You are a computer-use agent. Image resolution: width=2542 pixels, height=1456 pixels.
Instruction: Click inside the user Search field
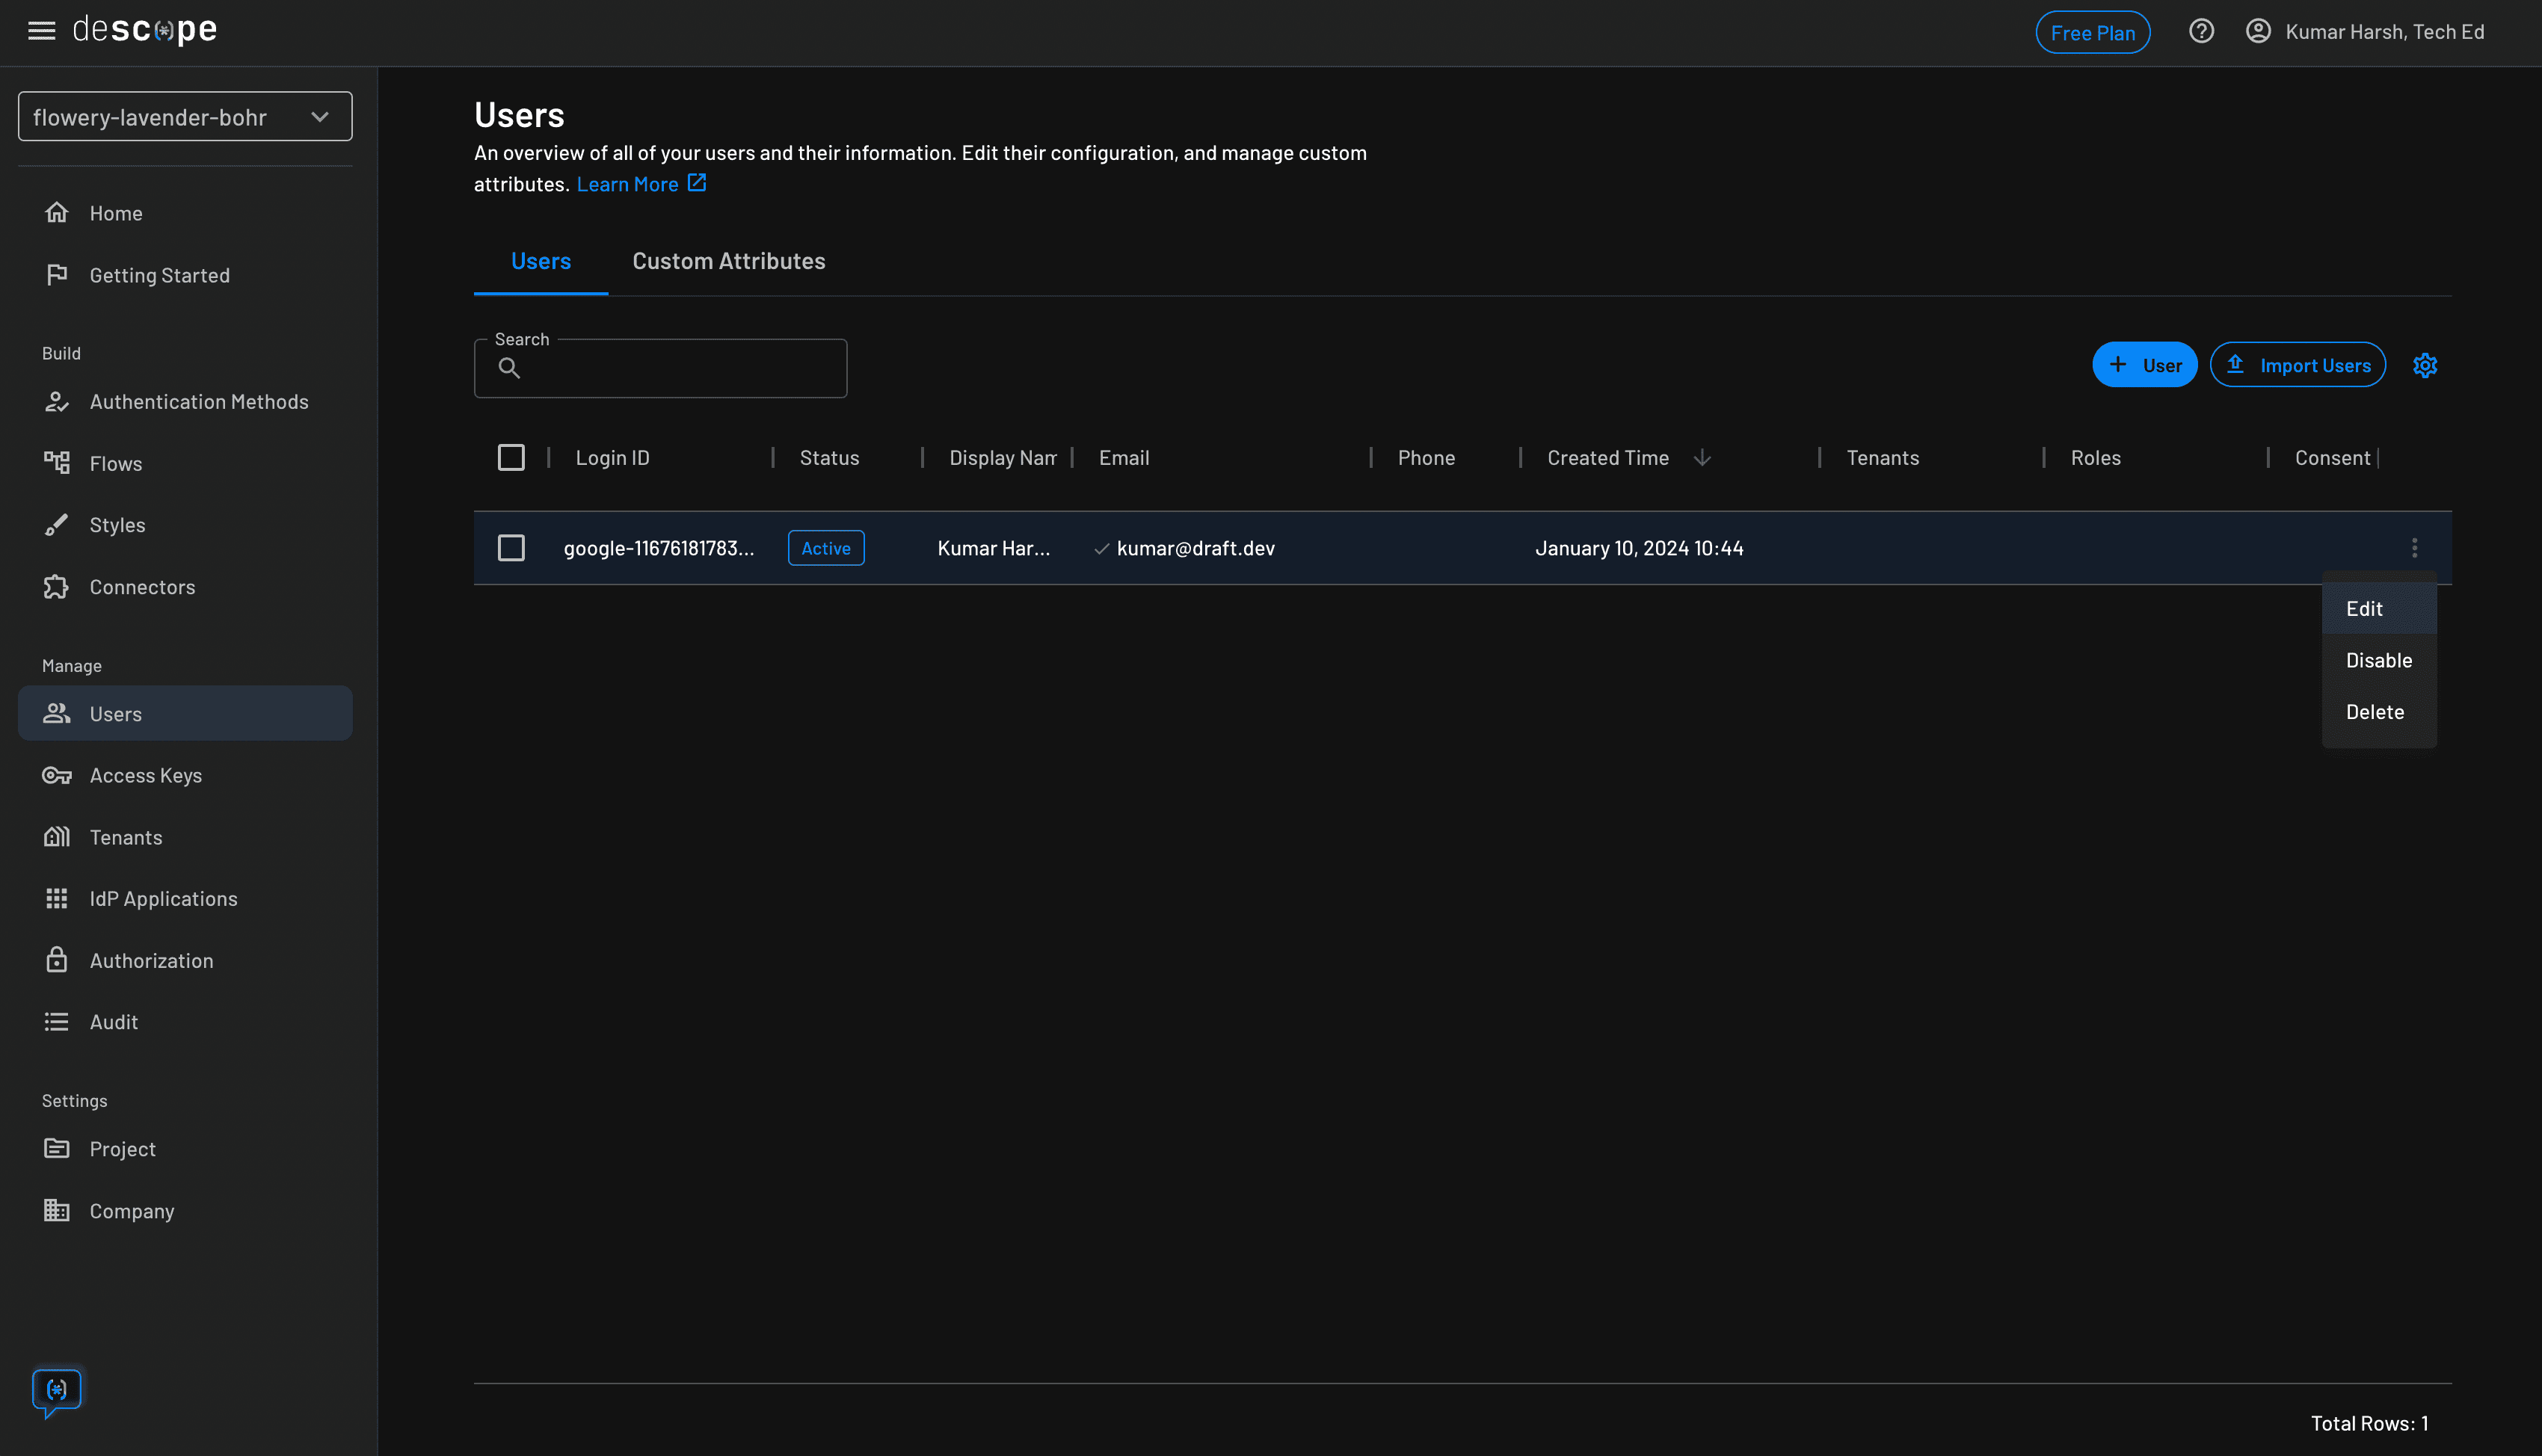(680, 367)
